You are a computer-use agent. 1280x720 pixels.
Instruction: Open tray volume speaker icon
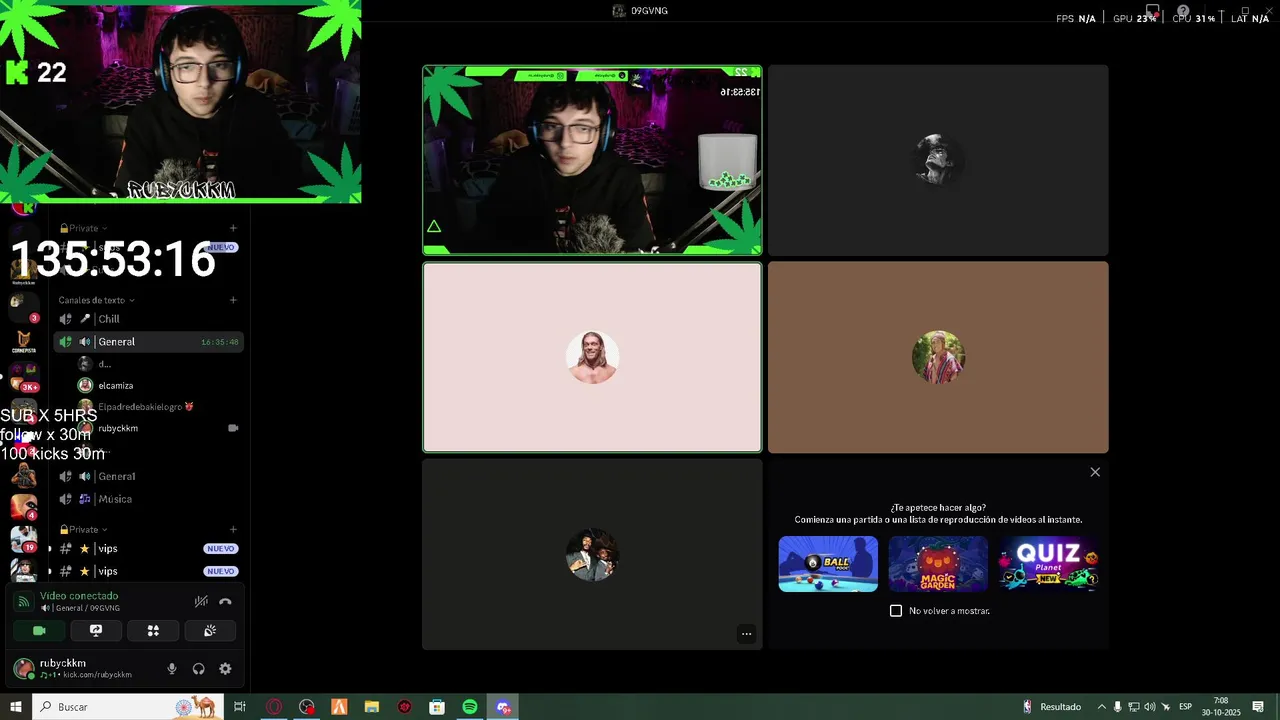pyautogui.click(x=1149, y=707)
